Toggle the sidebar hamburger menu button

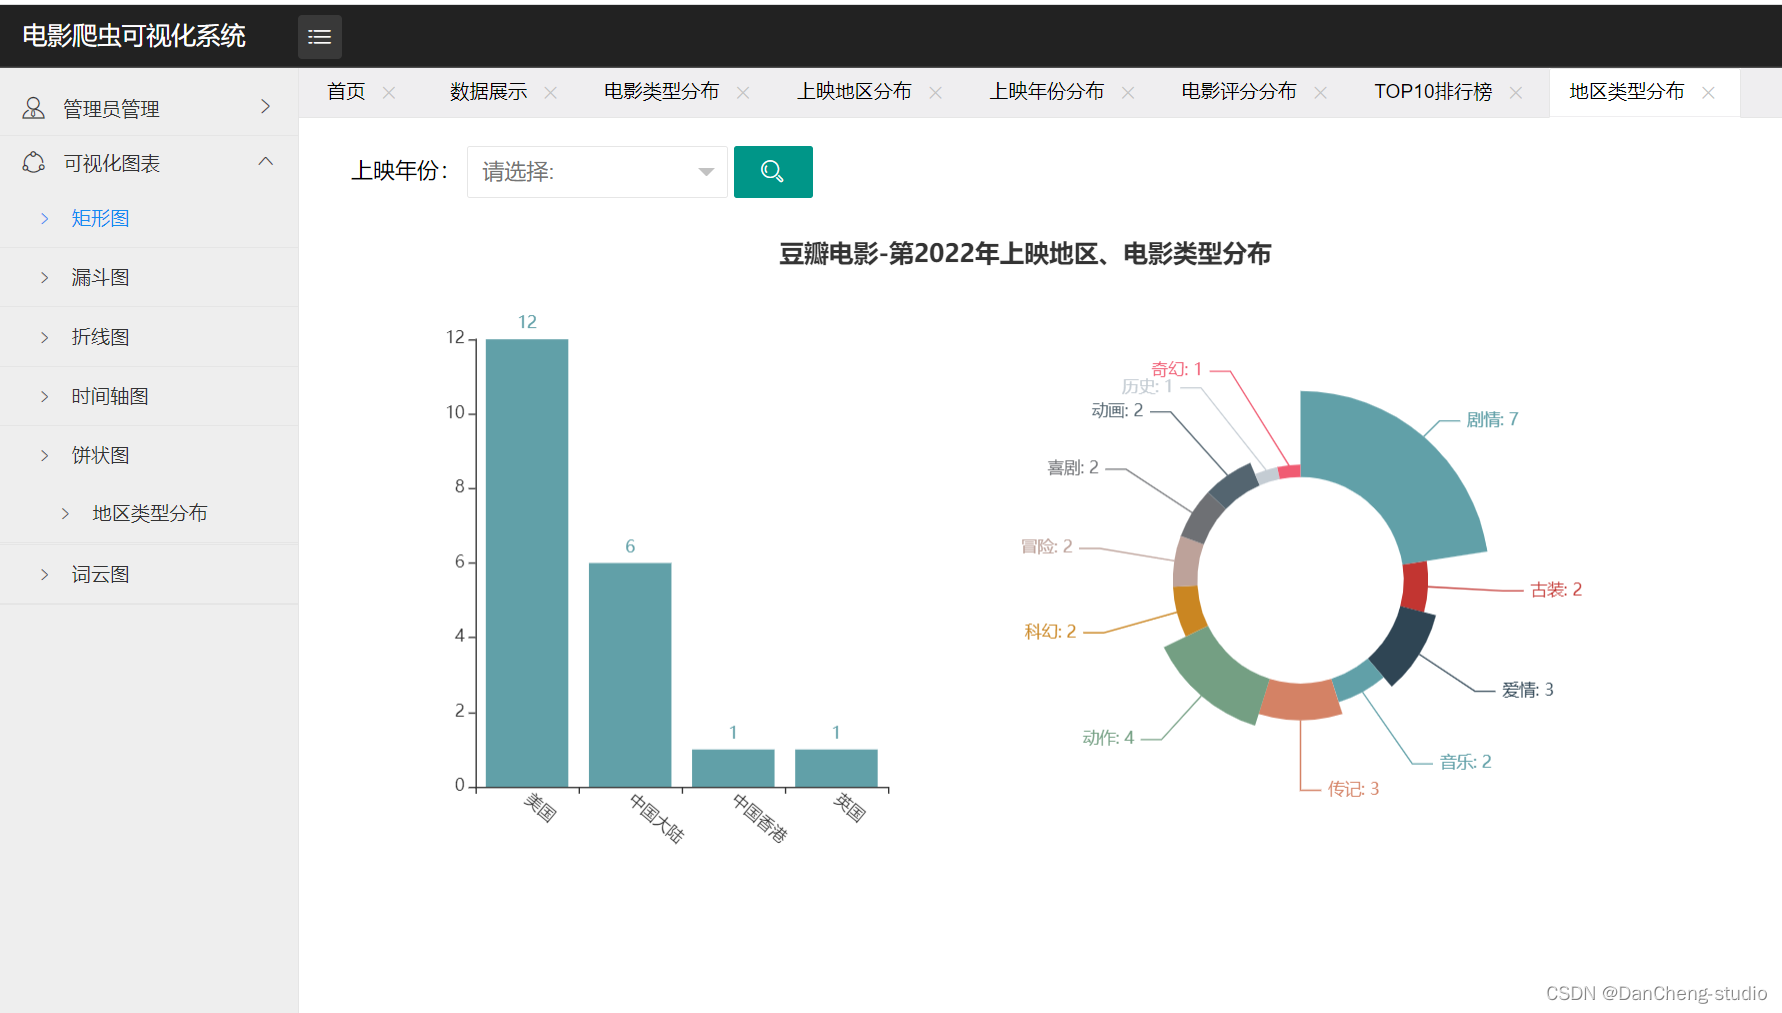pos(320,37)
